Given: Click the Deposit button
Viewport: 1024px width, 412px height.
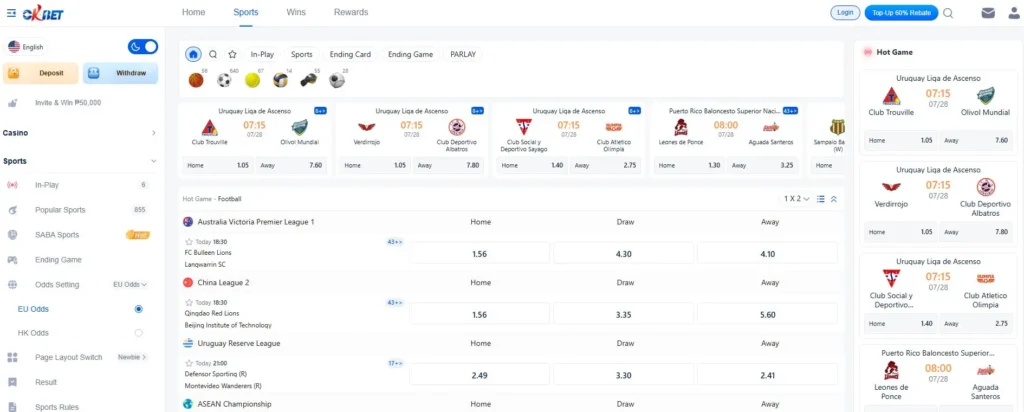Looking at the screenshot, I should tap(40, 73).
